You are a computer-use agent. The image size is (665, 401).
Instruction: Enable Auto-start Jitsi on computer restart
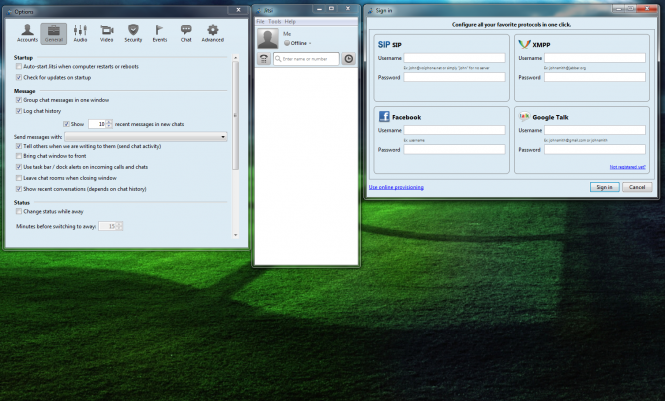[x=19, y=67]
